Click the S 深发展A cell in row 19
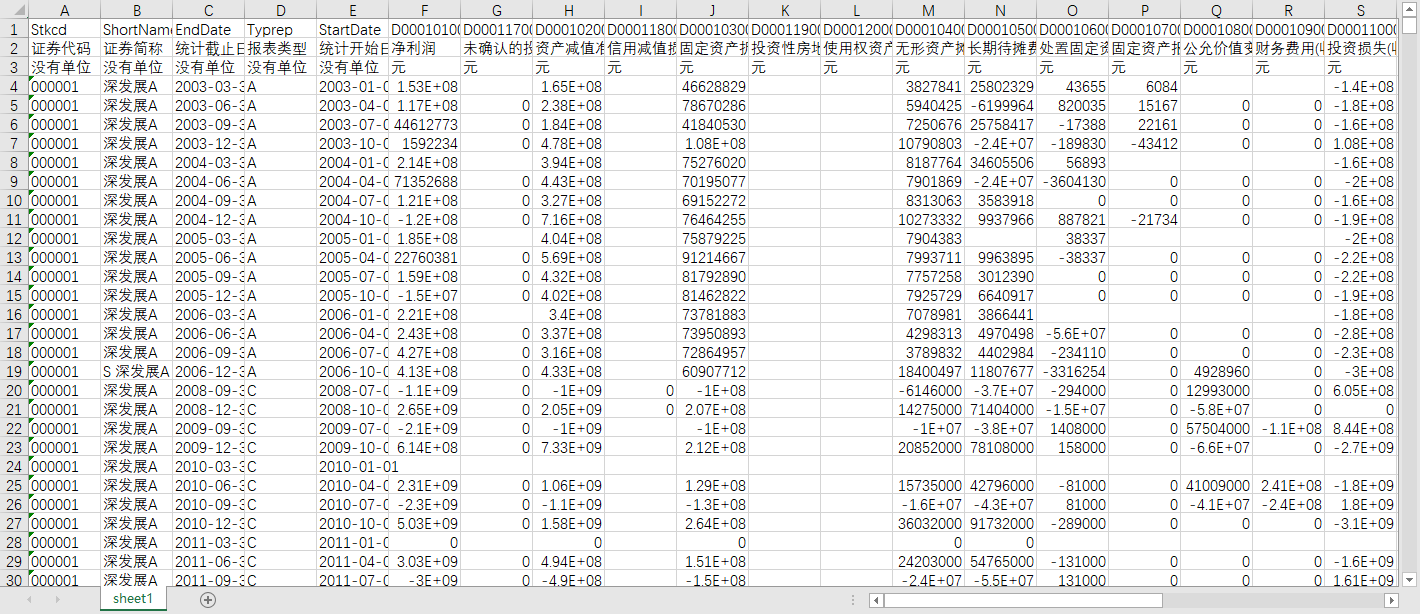 pyautogui.click(x=136, y=371)
